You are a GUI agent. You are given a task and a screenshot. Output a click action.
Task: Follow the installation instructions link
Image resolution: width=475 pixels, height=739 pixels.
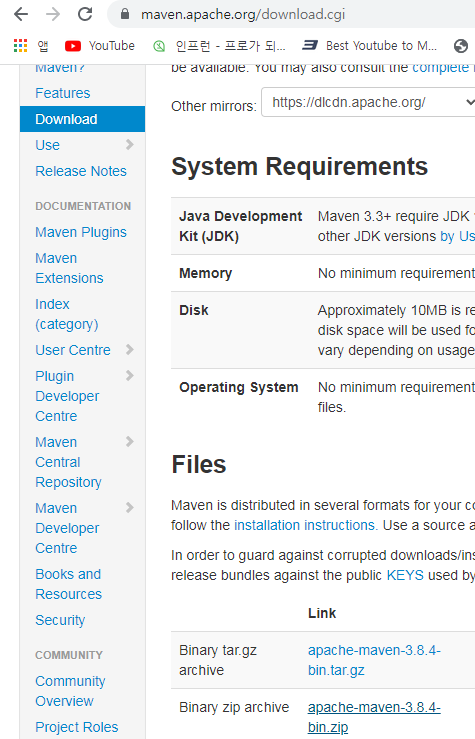[306, 525]
